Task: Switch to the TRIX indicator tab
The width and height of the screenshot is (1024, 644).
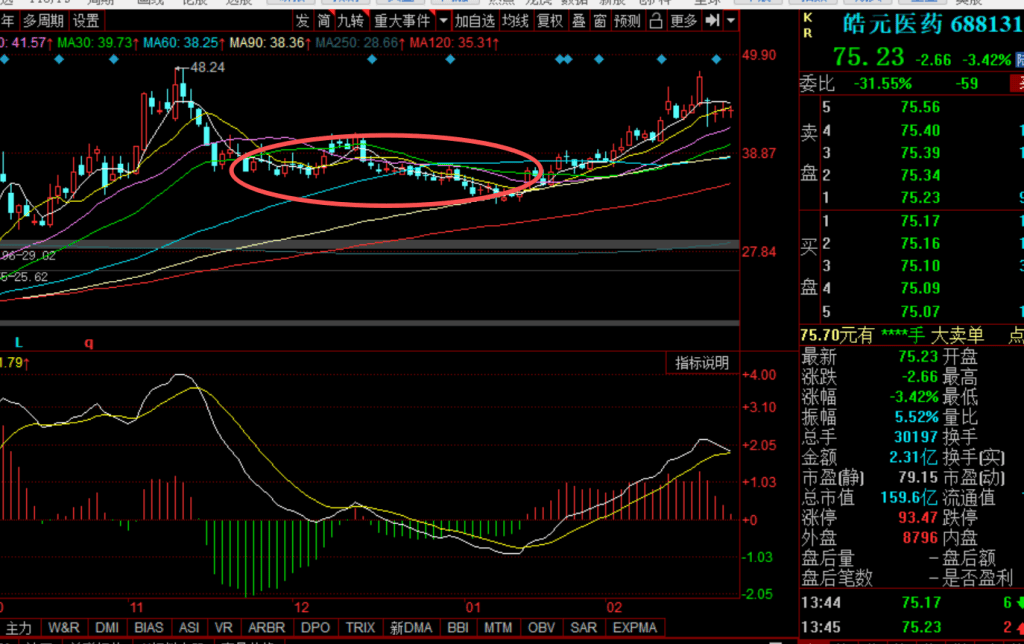Action: point(360,627)
